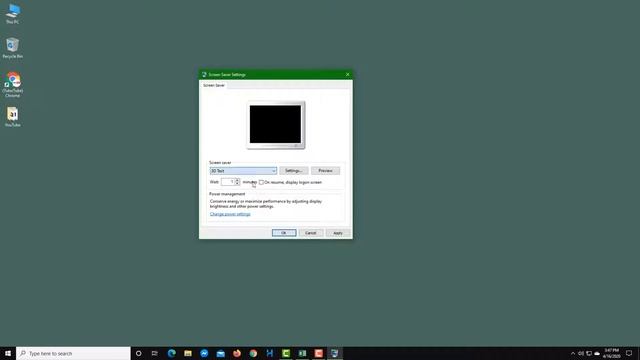The width and height of the screenshot is (640, 360).
Task: Follow the Change power settings link
Action: [230, 214]
